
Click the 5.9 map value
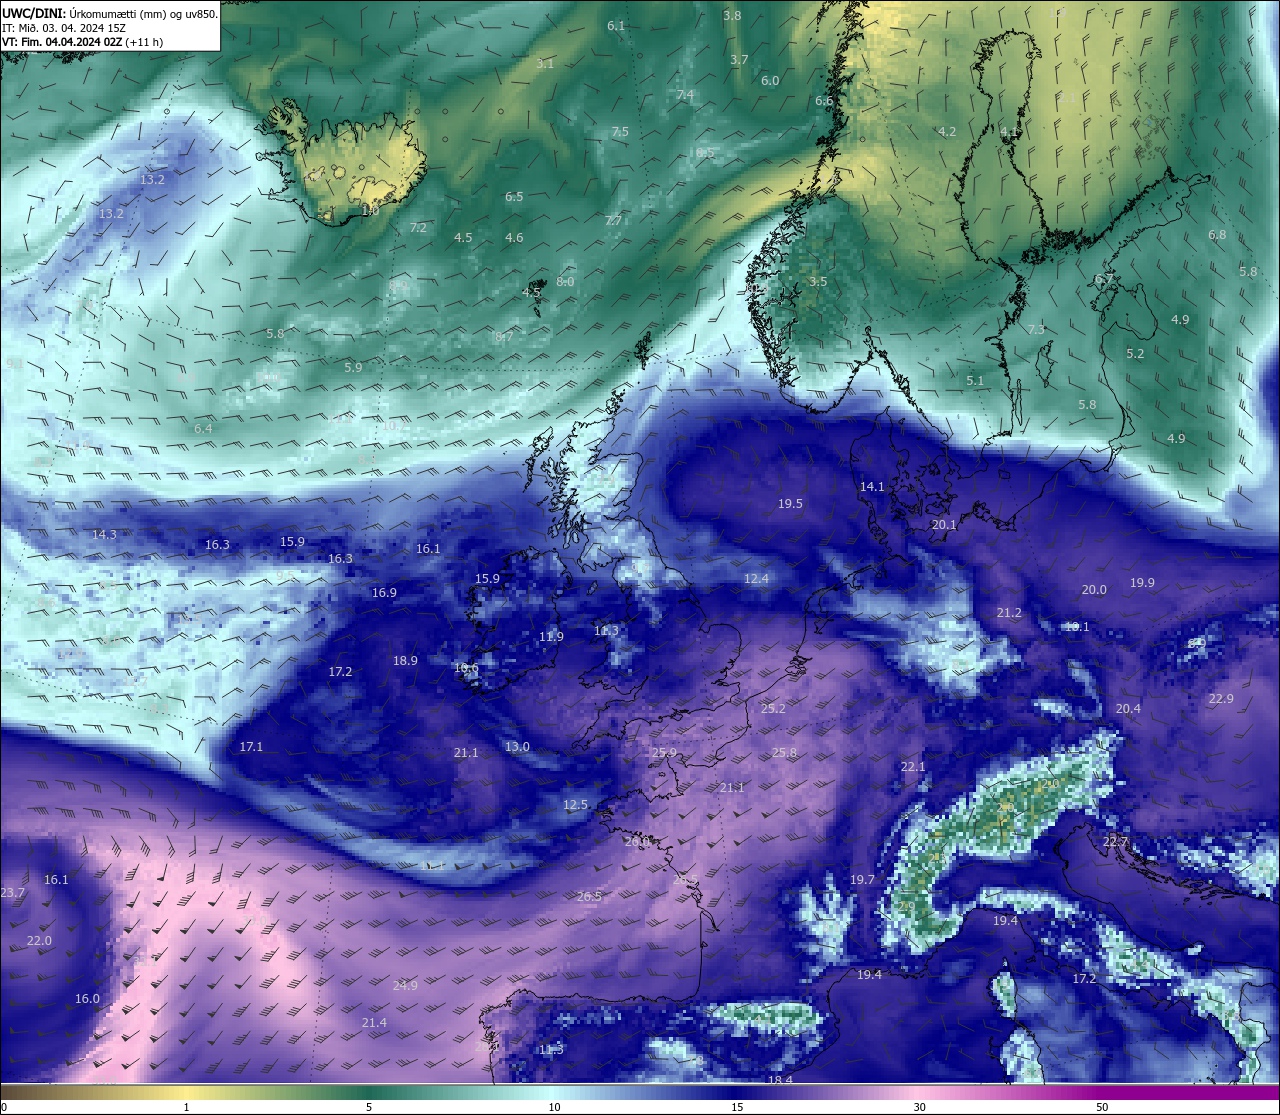353,367
